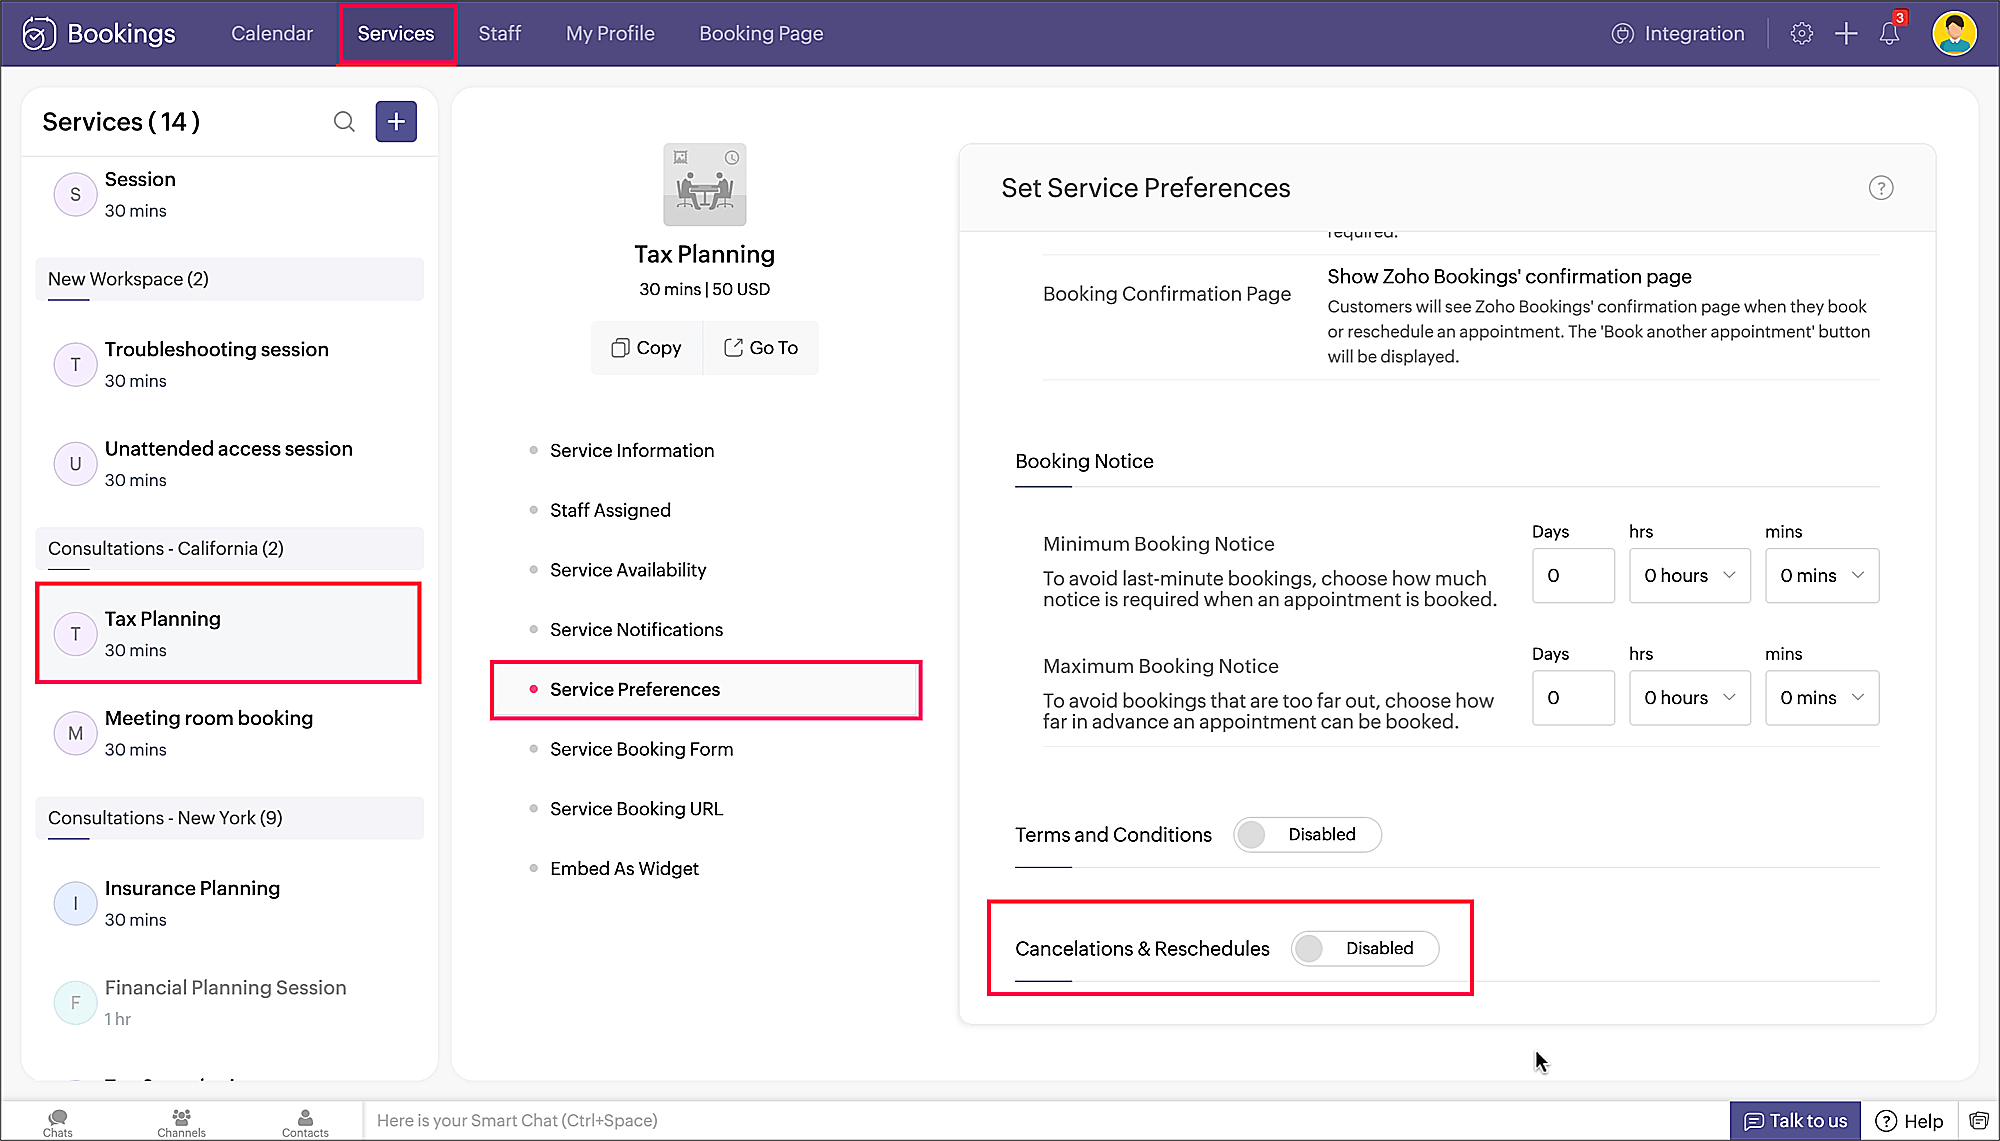Switch to the Calendar tab

[272, 33]
